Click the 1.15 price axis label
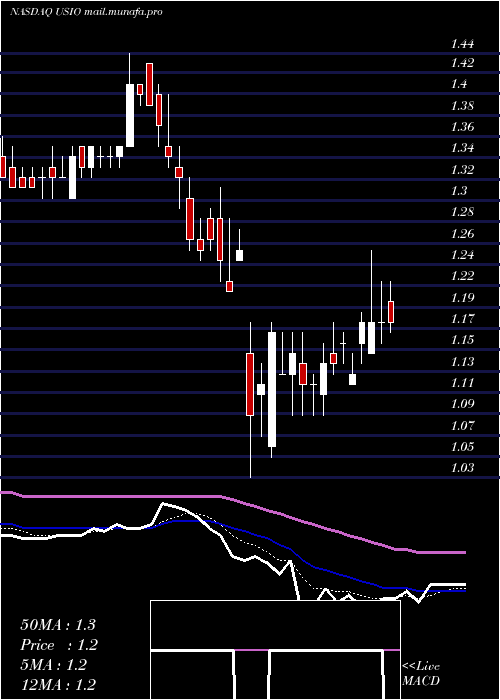500x700 pixels. click(462, 339)
